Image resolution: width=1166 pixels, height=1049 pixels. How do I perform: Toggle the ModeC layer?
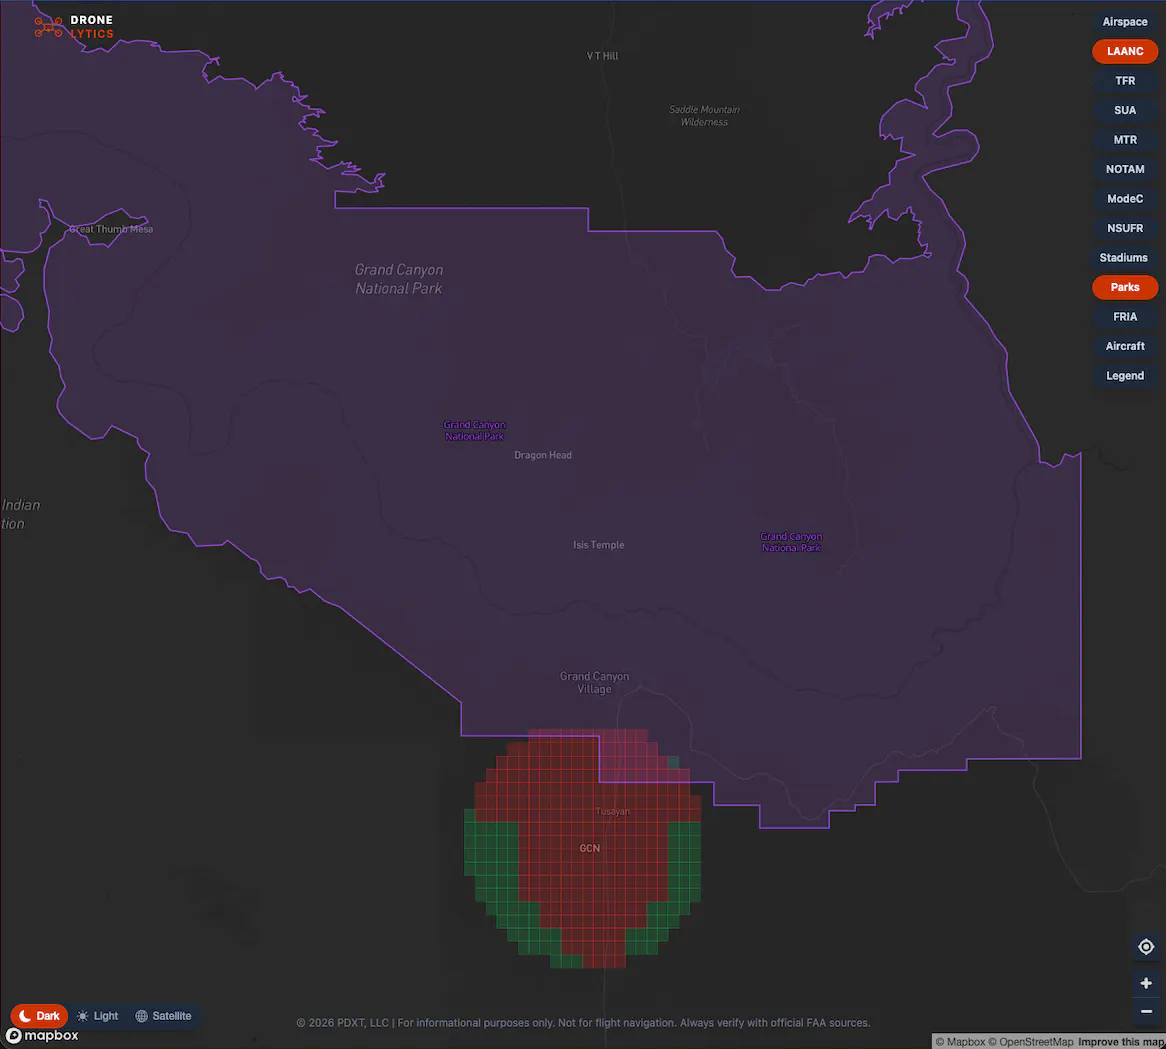click(1124, 198)
